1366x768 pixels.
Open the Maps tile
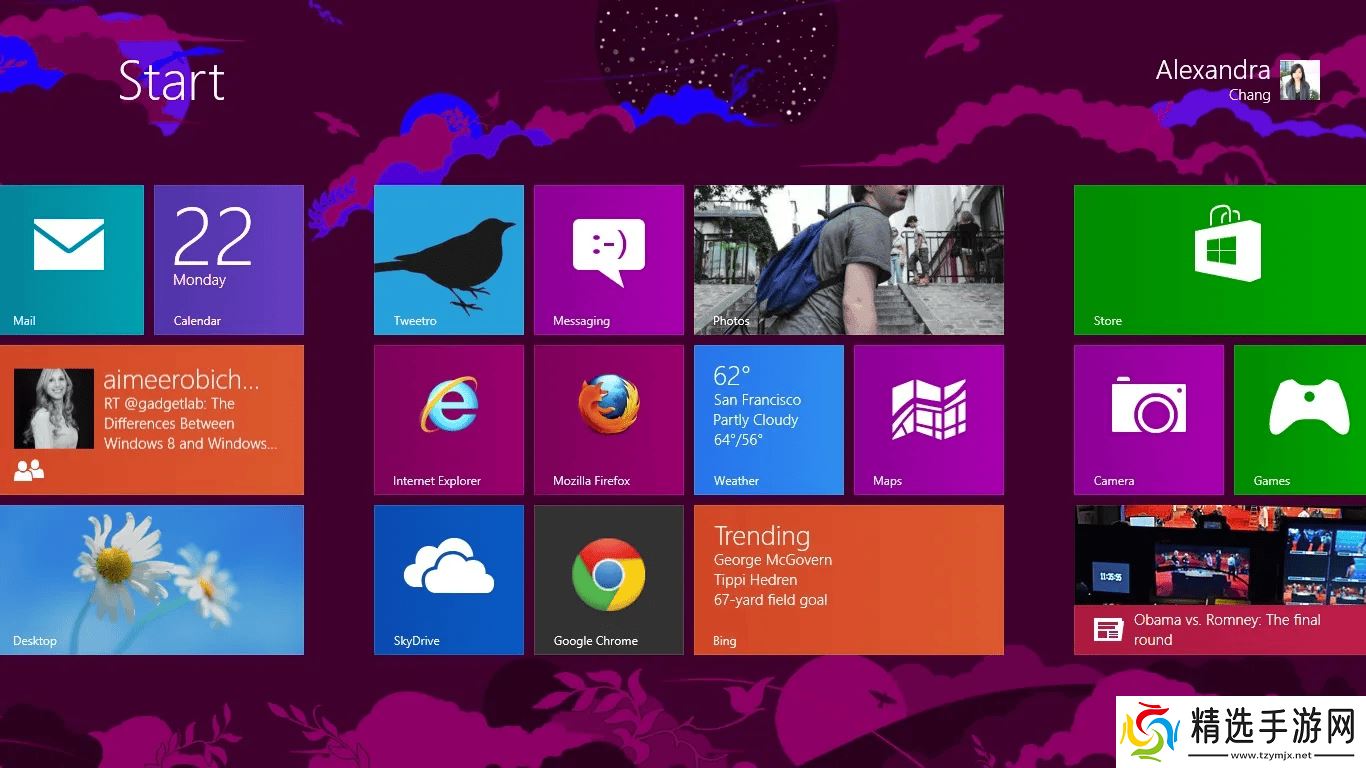[928, 419]
